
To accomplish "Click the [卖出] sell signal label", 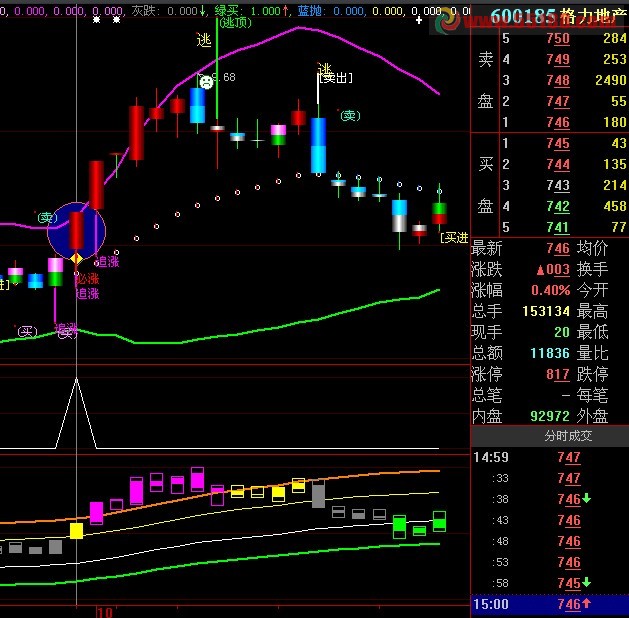I will coord(335,77).
